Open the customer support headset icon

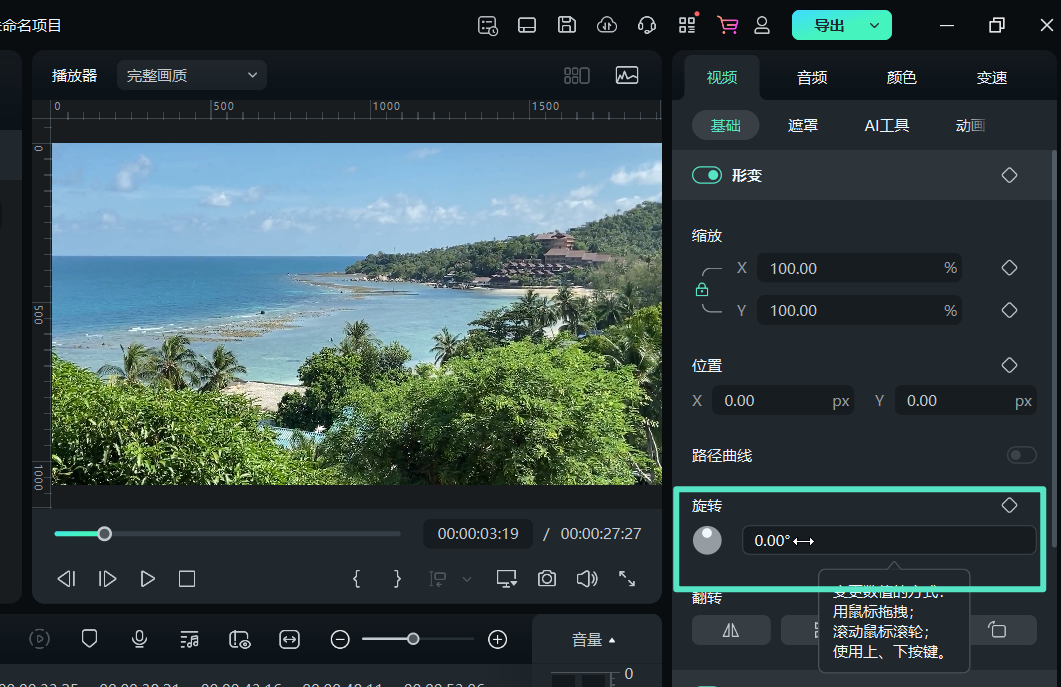tap(647, 25)
